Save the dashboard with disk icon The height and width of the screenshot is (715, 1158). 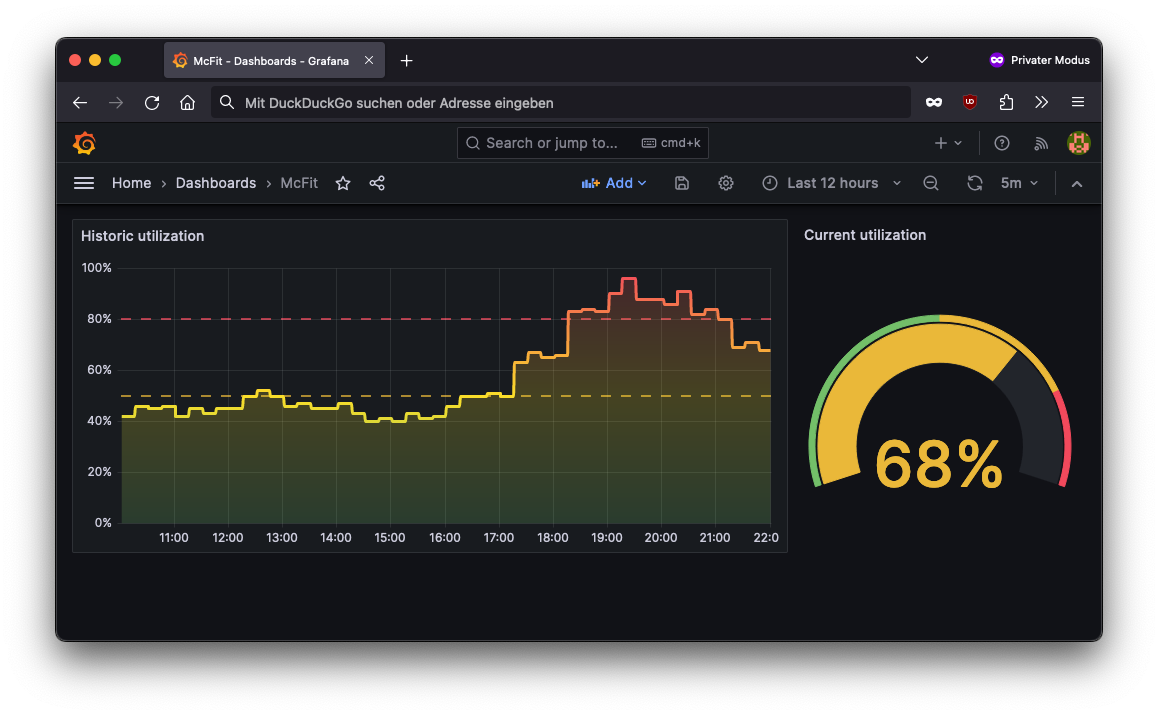coord(682,183)
